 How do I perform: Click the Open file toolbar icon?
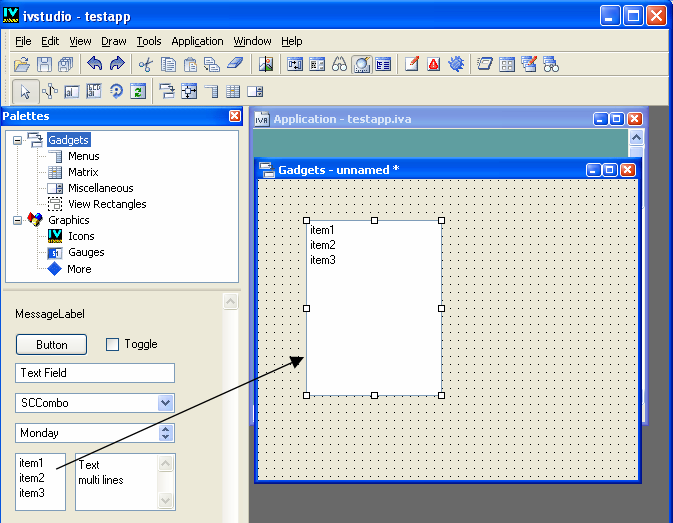point(22,65)
